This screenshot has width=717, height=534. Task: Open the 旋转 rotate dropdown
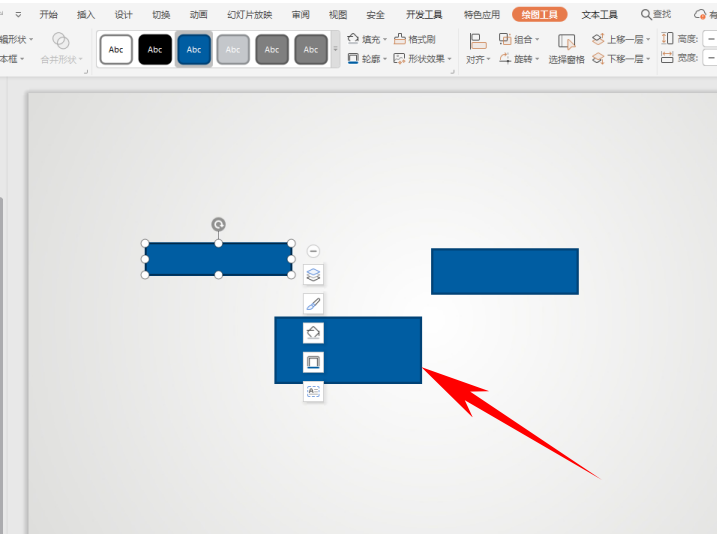(x=519, y=59)
